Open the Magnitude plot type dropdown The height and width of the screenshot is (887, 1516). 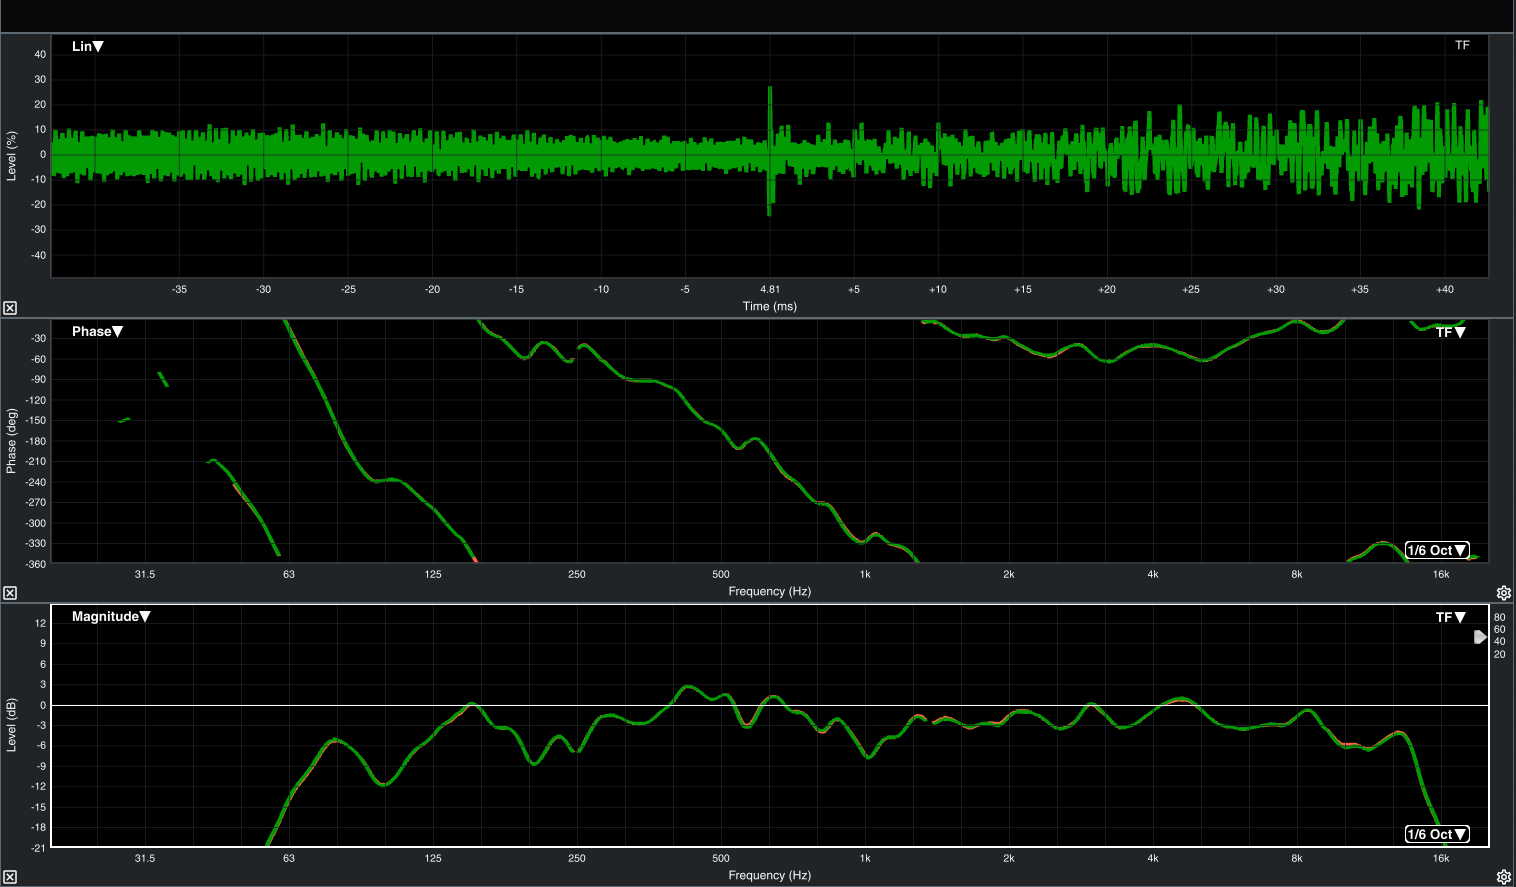(111, 616)
